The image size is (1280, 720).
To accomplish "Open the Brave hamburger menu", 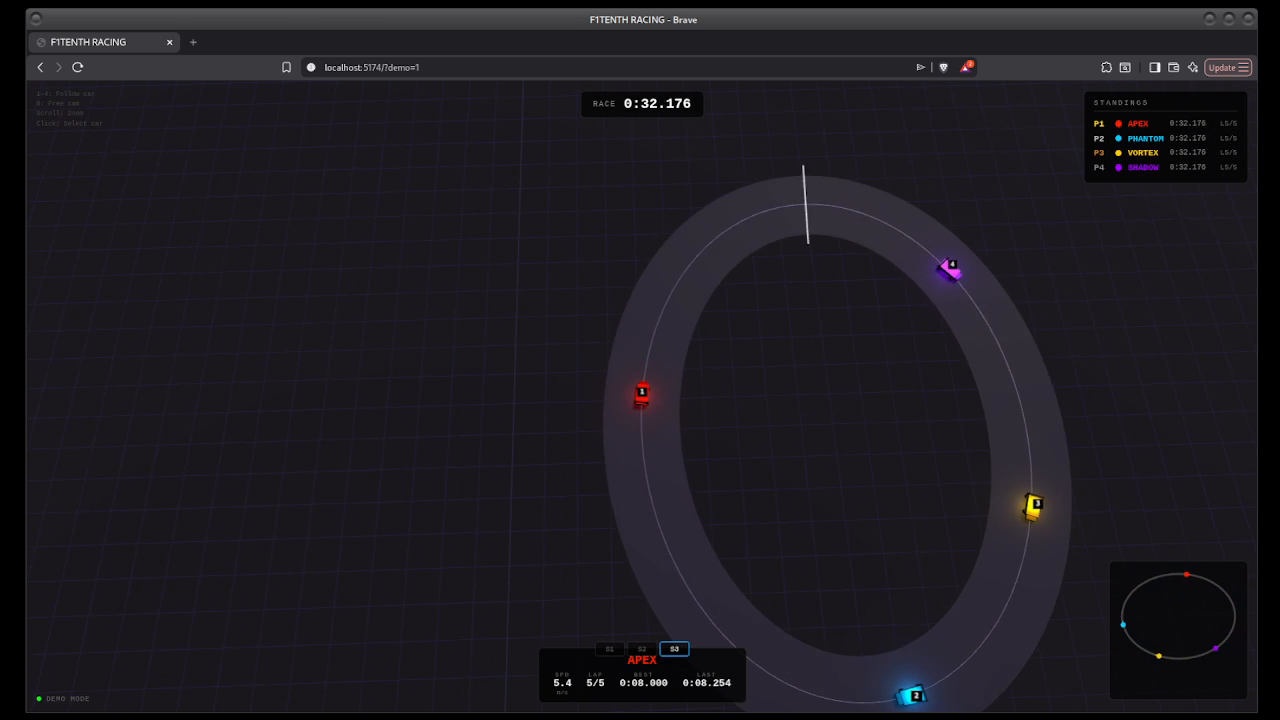I will tap(1243, 67).
